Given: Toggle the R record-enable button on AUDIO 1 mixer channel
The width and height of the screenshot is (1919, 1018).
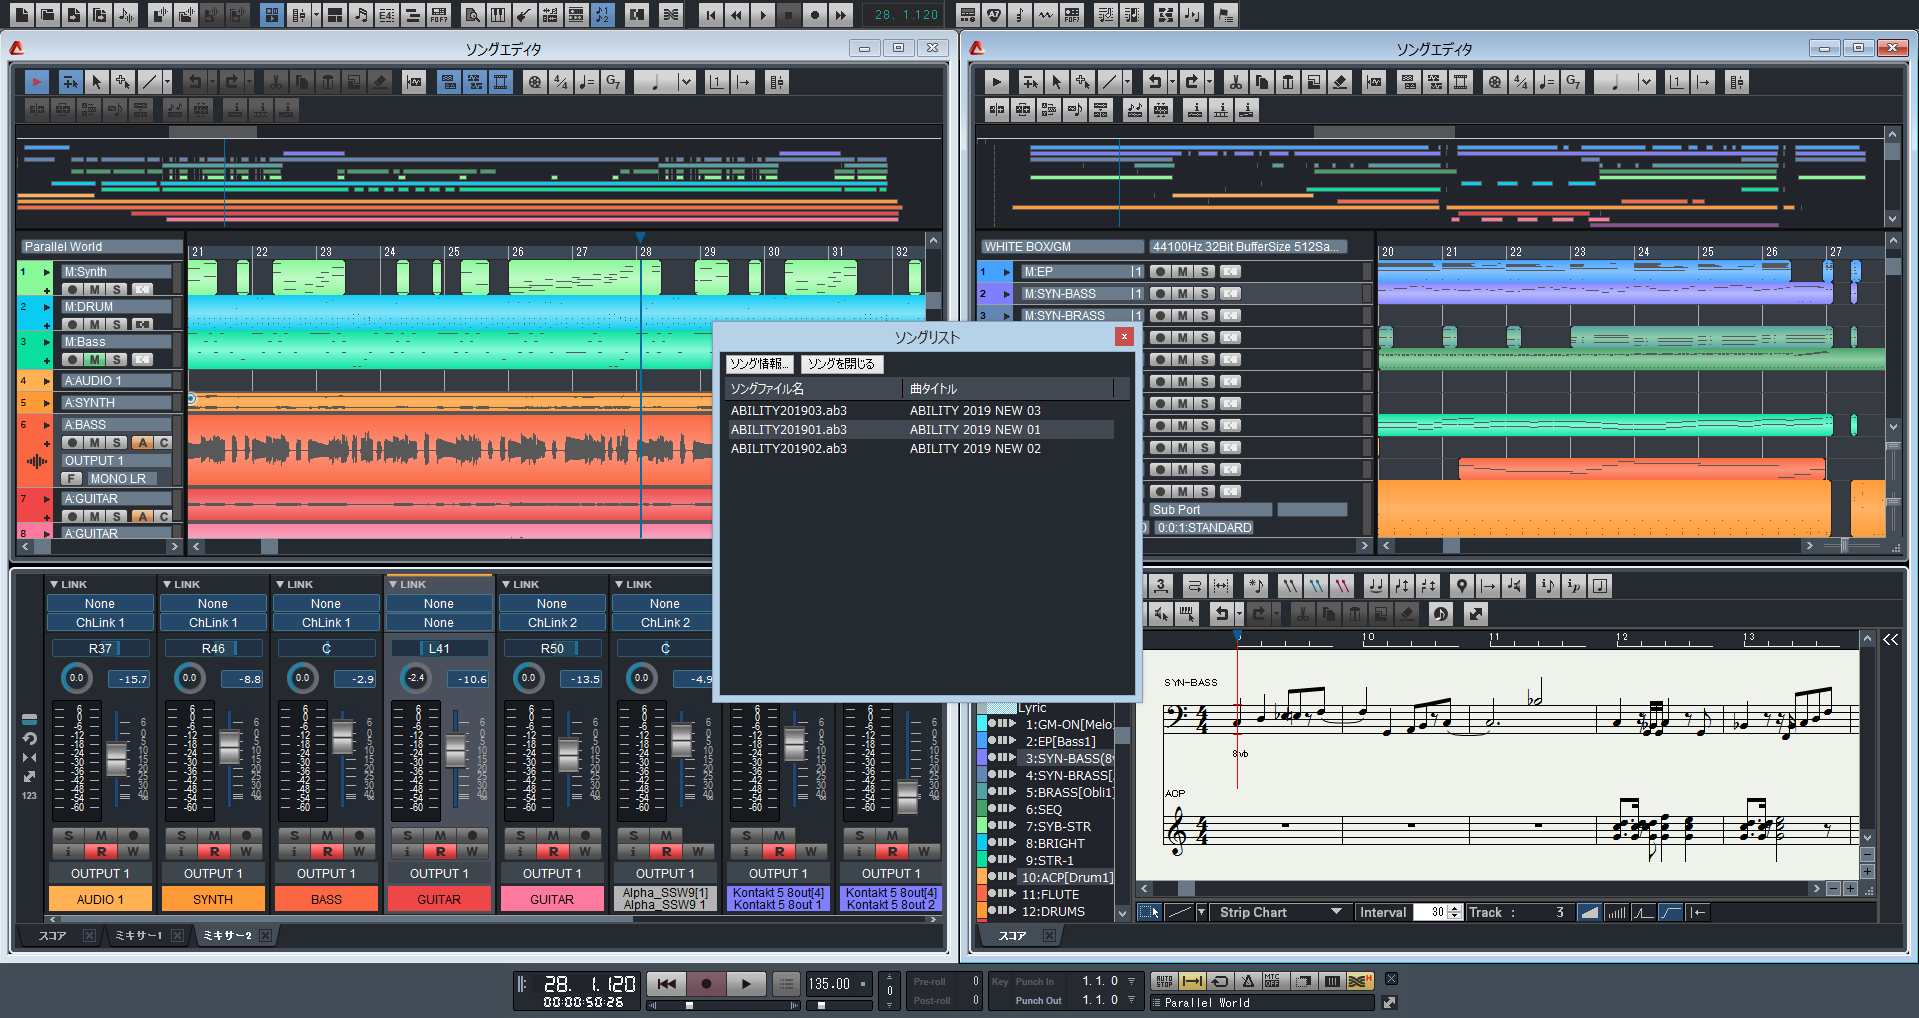Looking at the screenshot, I should [x=101, y=852].
